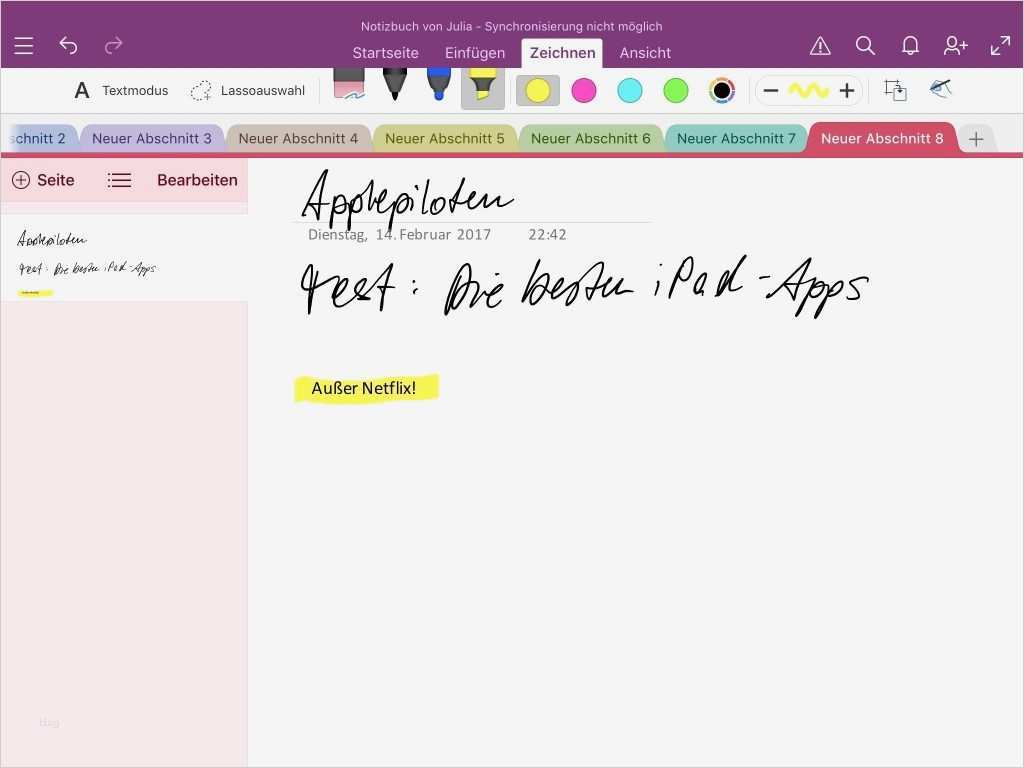Viewport: 1024px width, 768px height.
Task: Redo the last undone action
Action: (x=114, y=46)
